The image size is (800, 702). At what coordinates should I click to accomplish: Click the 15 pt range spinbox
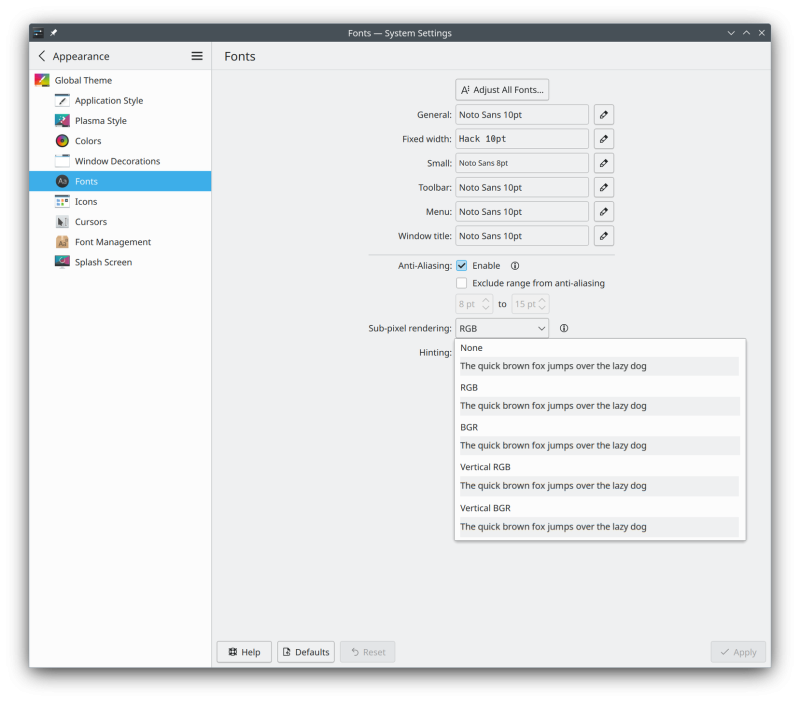pos(530,304)
